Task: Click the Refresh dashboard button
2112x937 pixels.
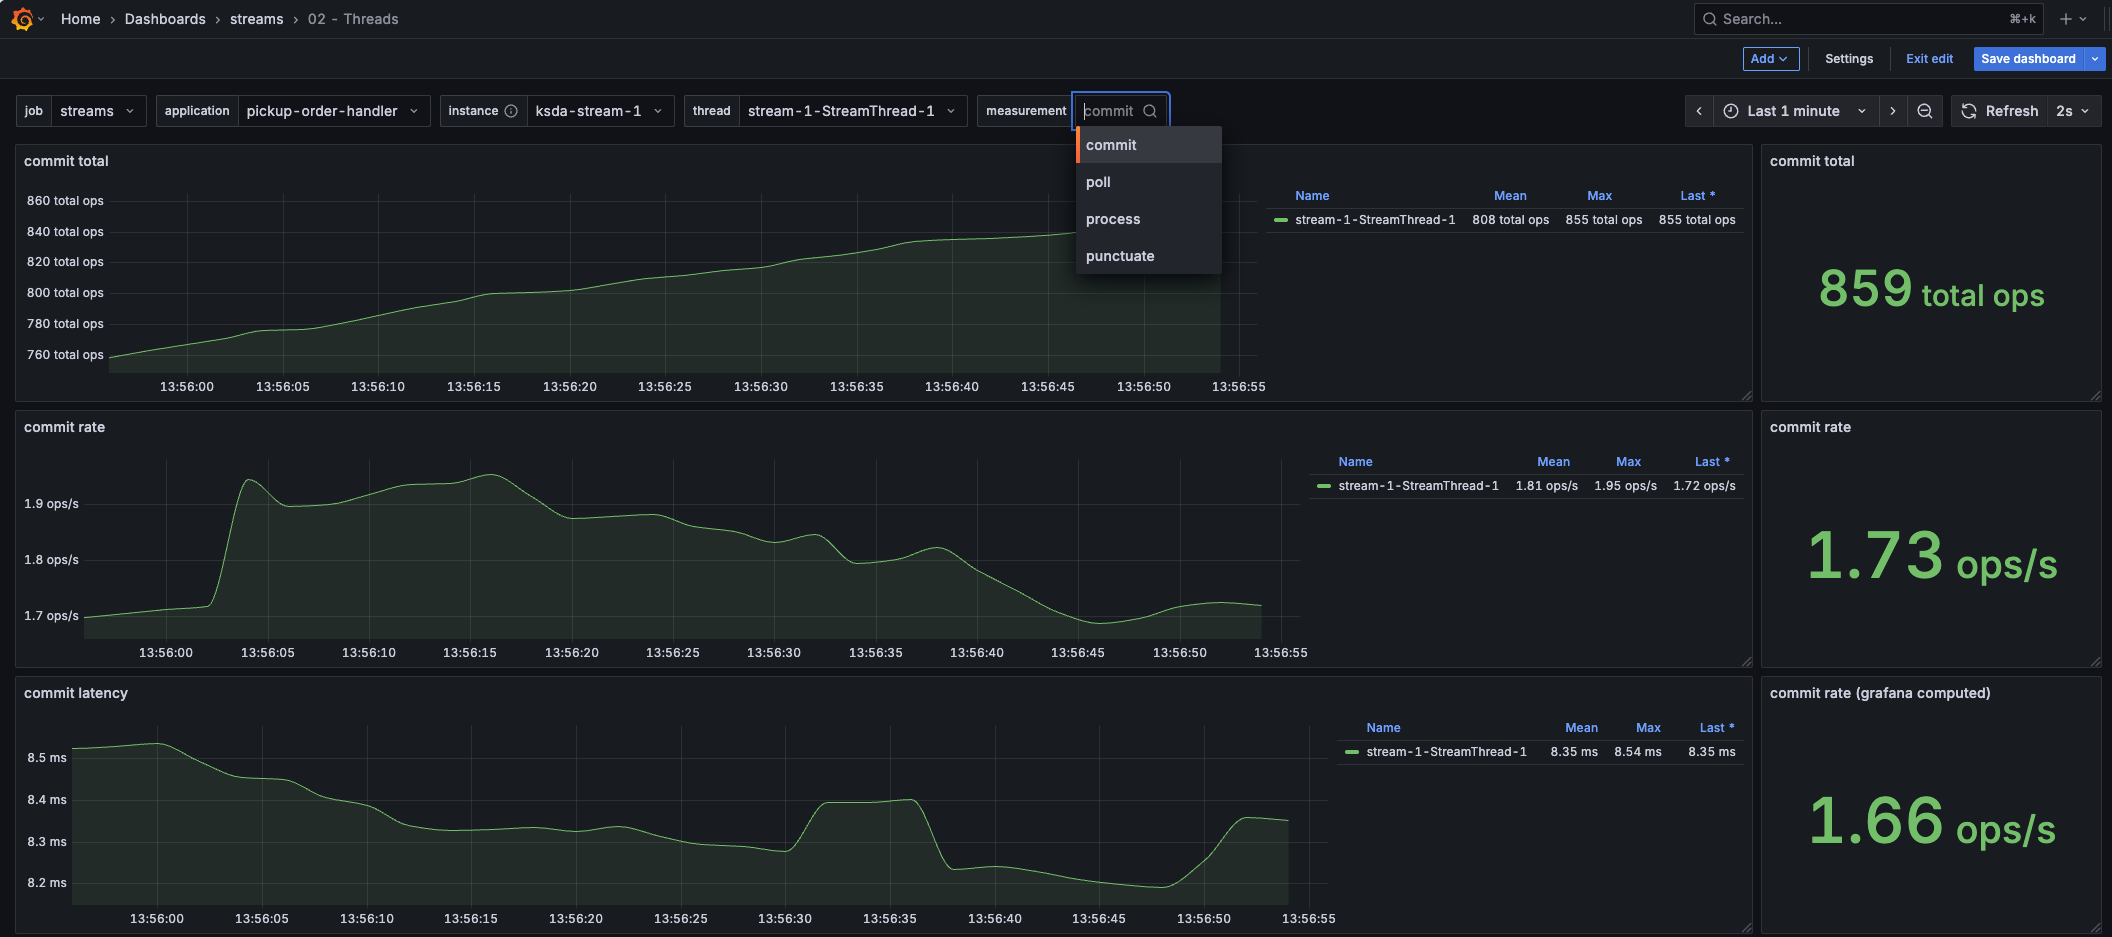Action: coord(1999,111)
